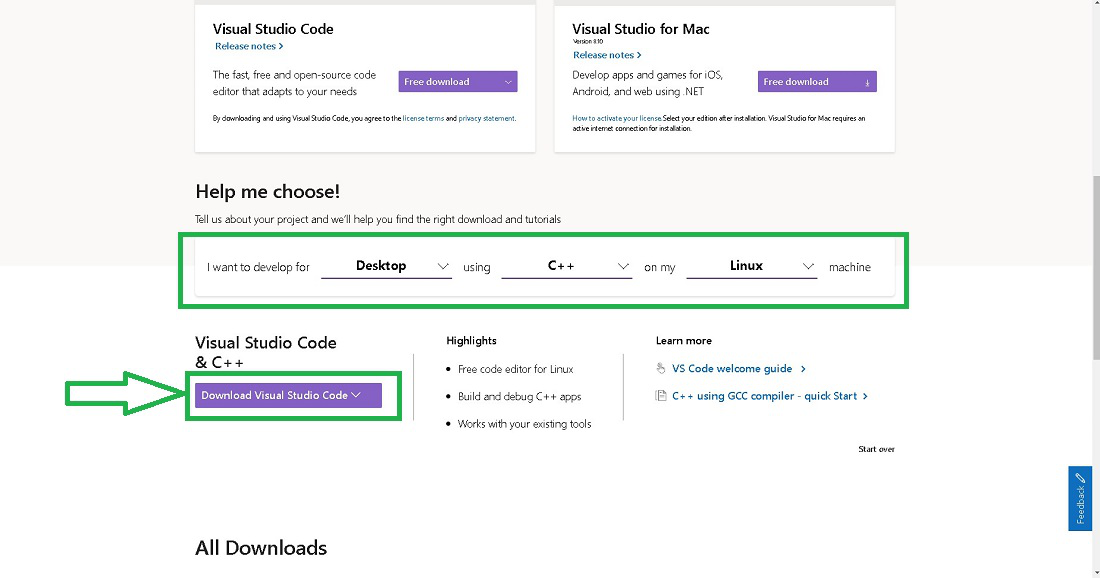The width and height of the screenshot is (1100, 578).
Task: Click download arrow icon on Mac Free download
Action: [x=867, y=82]
